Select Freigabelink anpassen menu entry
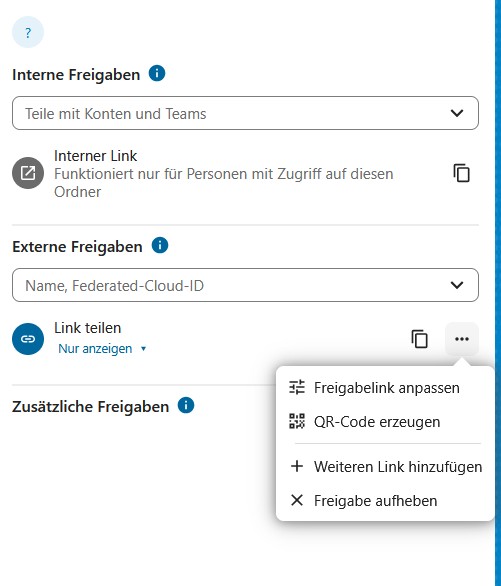The width and height of the screenshot is (501, 586). [x=385, y=388]
